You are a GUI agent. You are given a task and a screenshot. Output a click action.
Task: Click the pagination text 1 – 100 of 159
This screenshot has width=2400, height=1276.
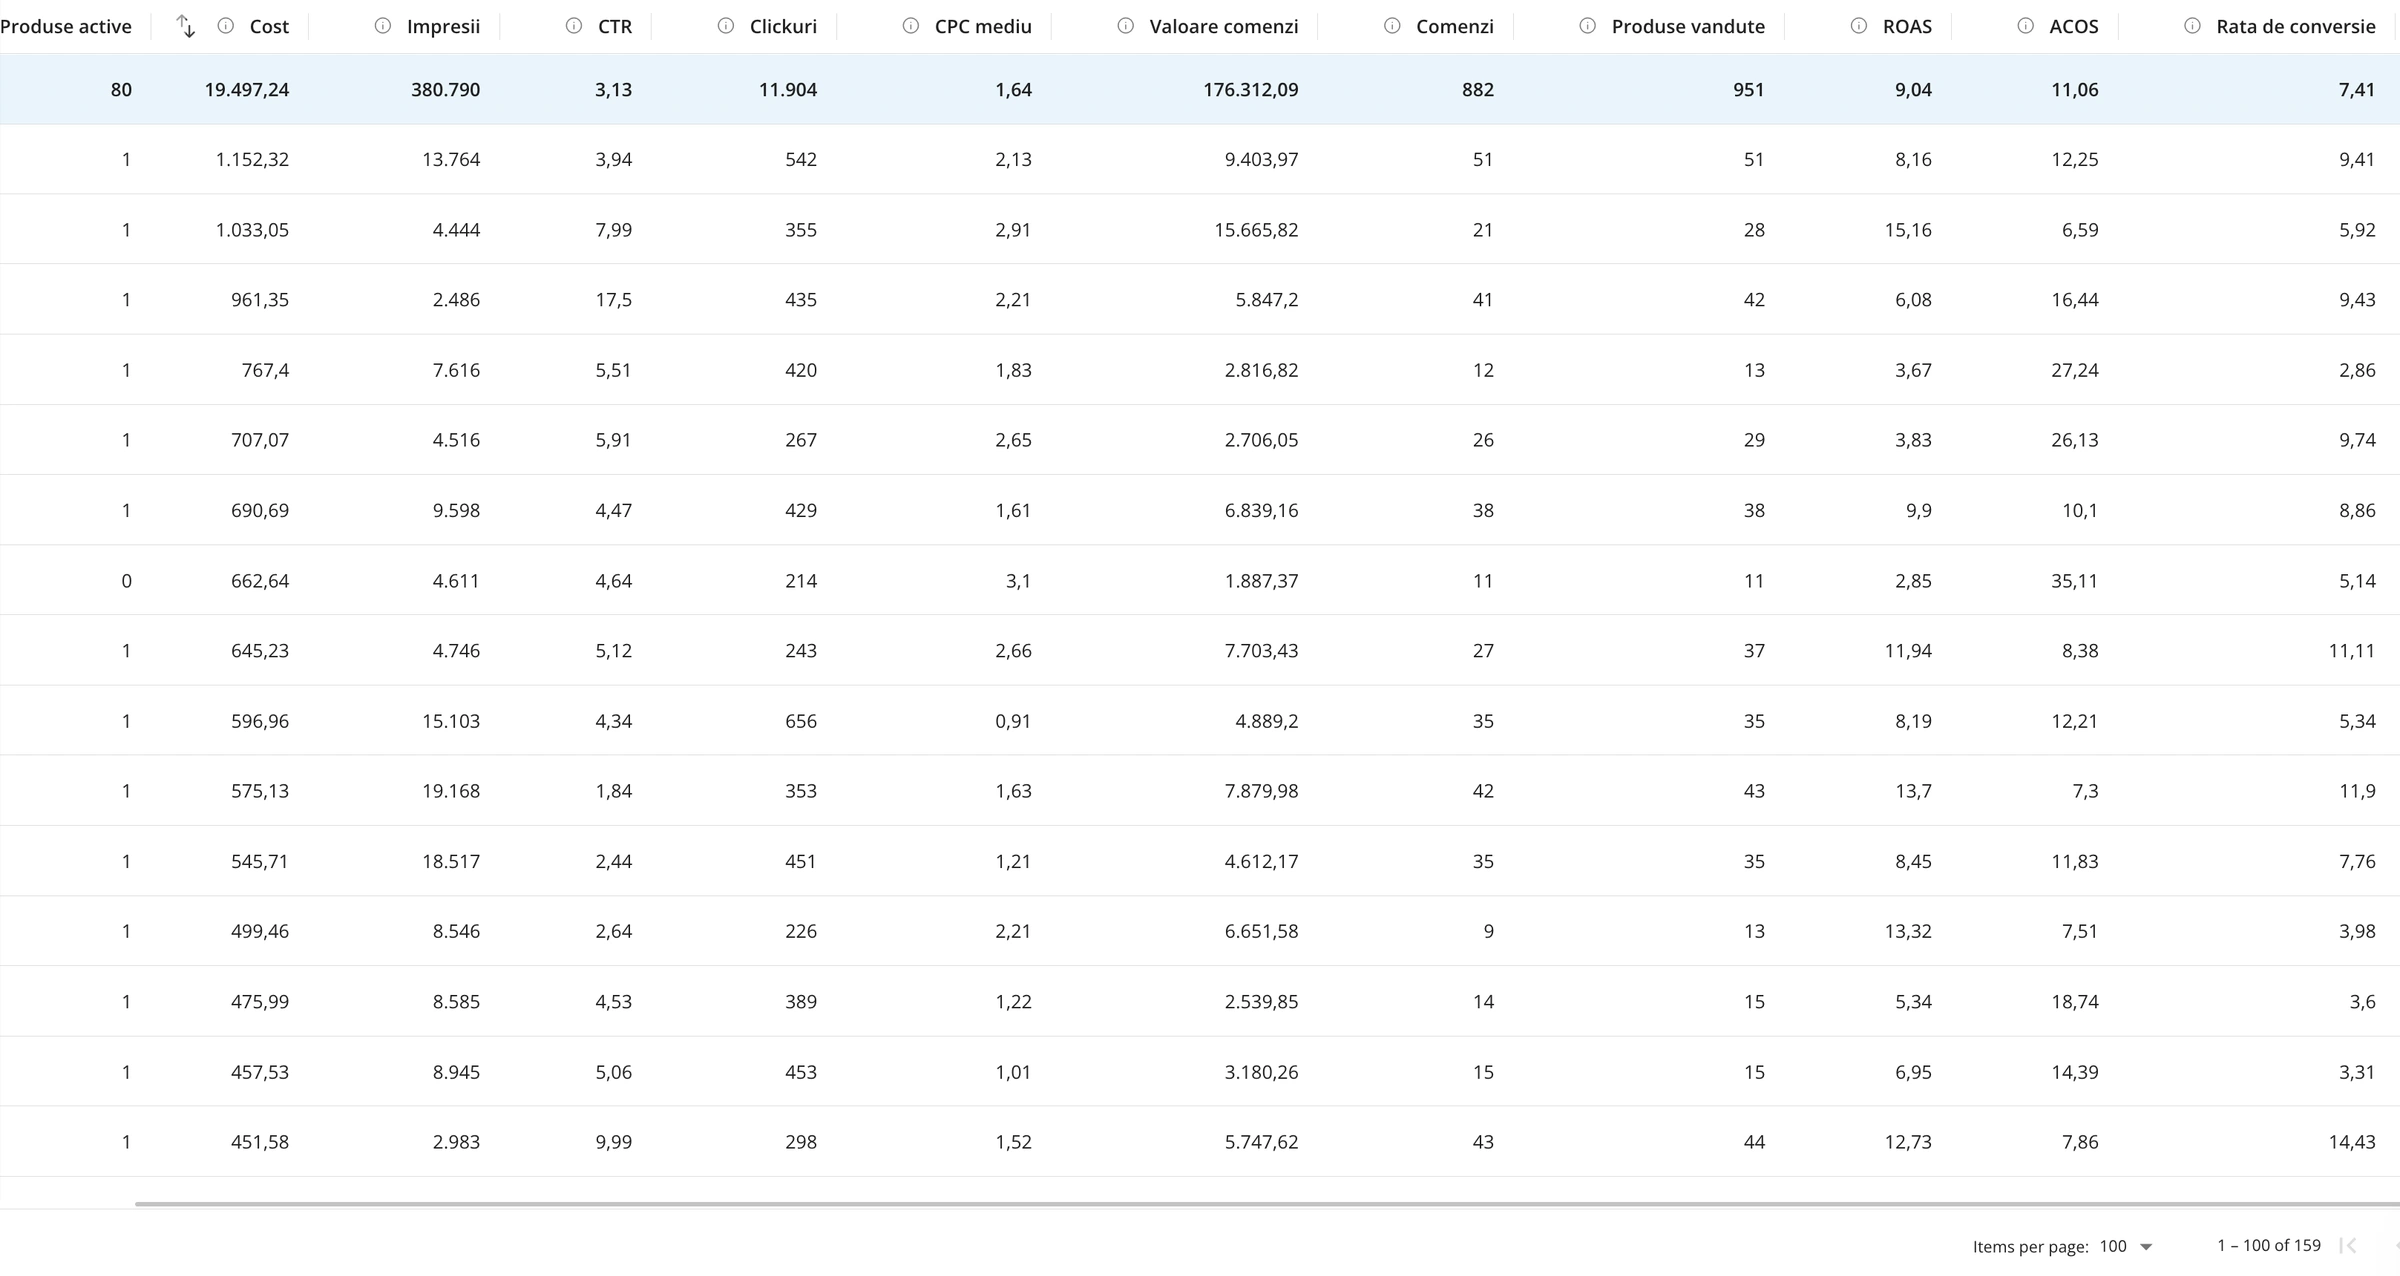(x=2269, y=1245)
